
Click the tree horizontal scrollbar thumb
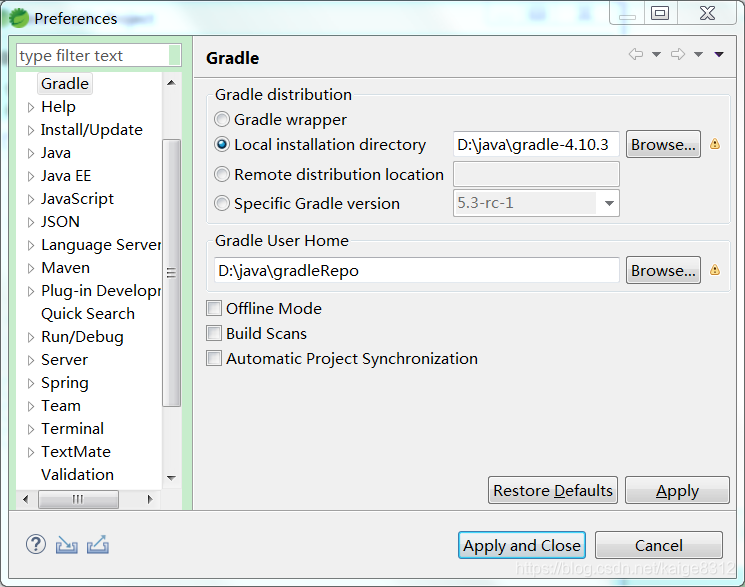(78, 499)
